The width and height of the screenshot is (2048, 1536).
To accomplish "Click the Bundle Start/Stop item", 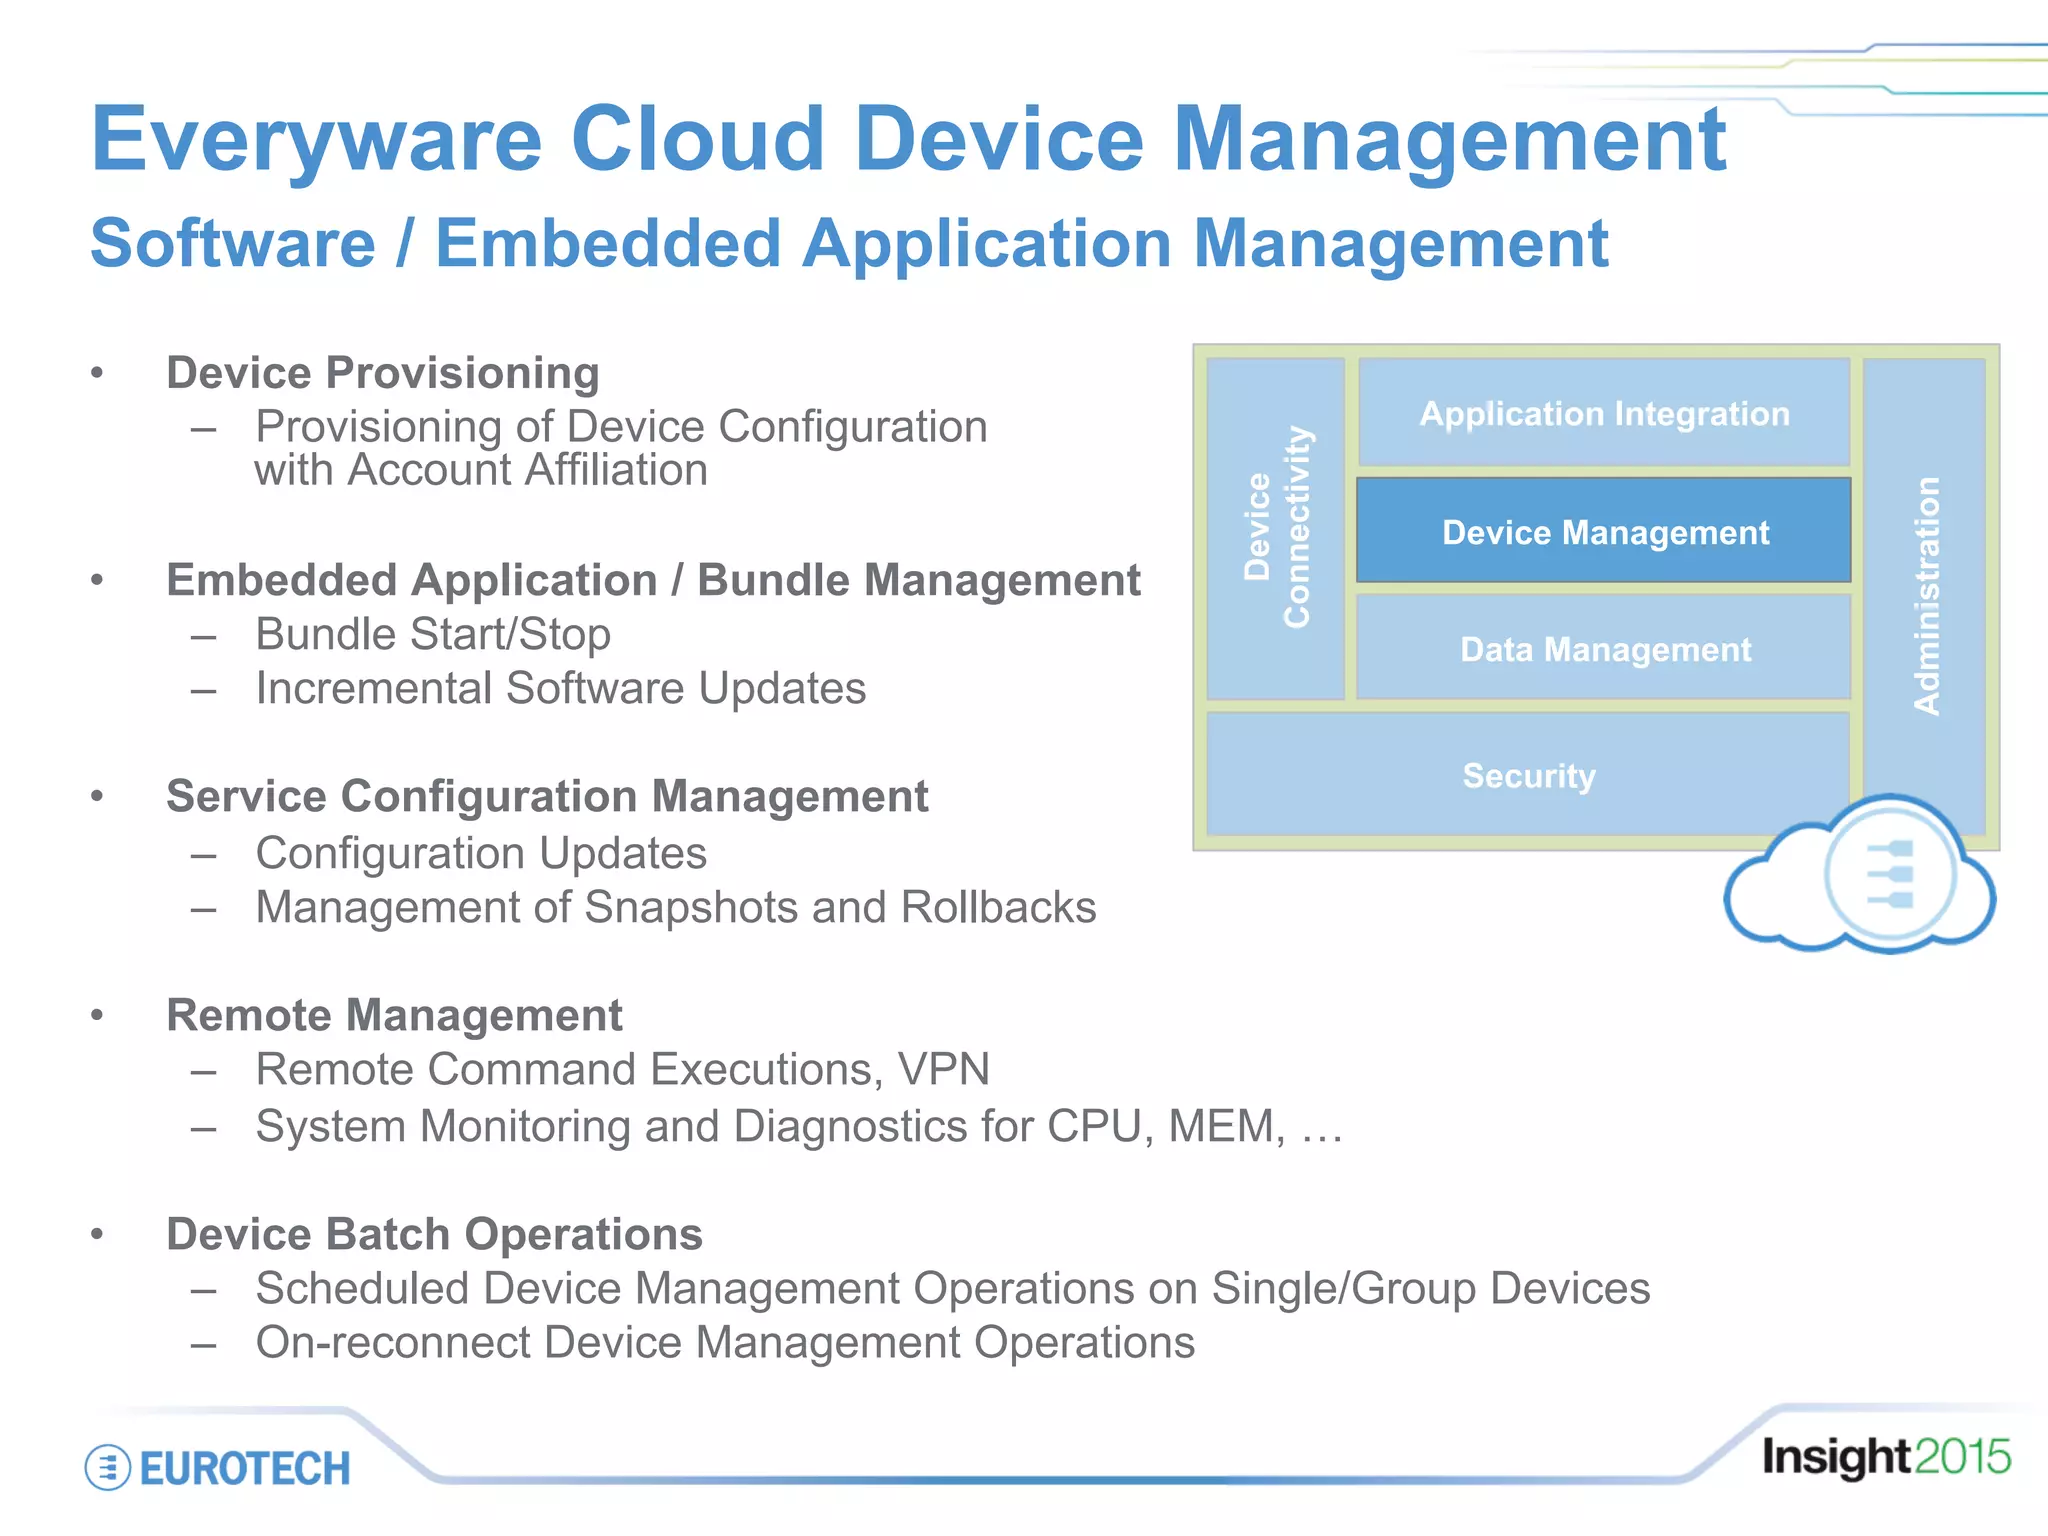I will (433, 634).
